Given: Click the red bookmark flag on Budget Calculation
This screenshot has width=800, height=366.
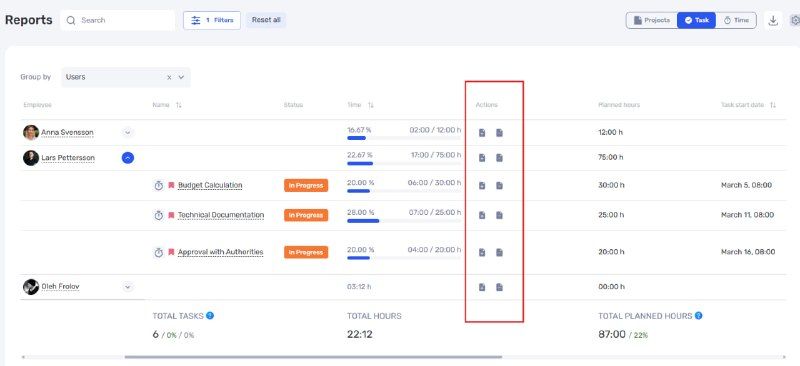Looking at the screenshot, I should click(171, 185).
